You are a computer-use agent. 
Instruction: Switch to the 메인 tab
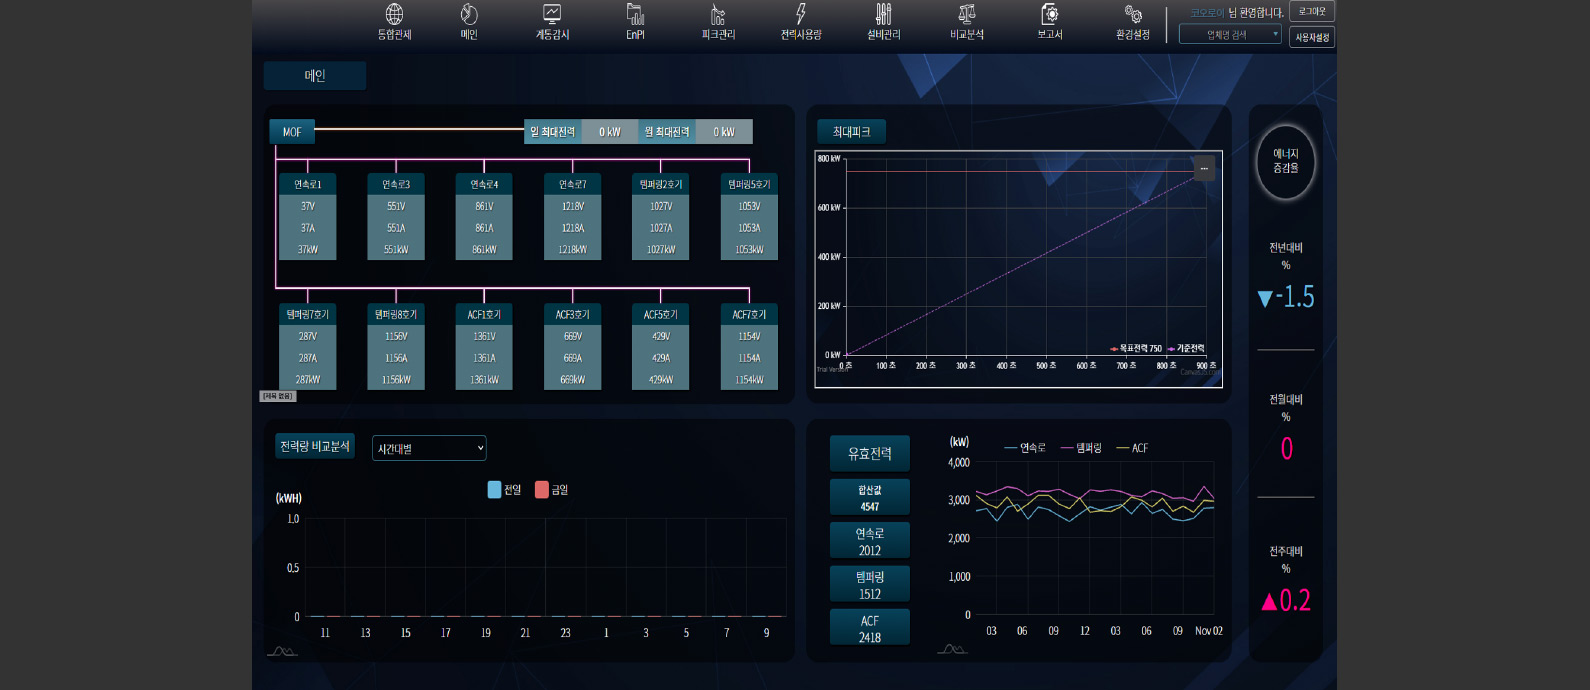pyautogui.click(x=315, y=76)
